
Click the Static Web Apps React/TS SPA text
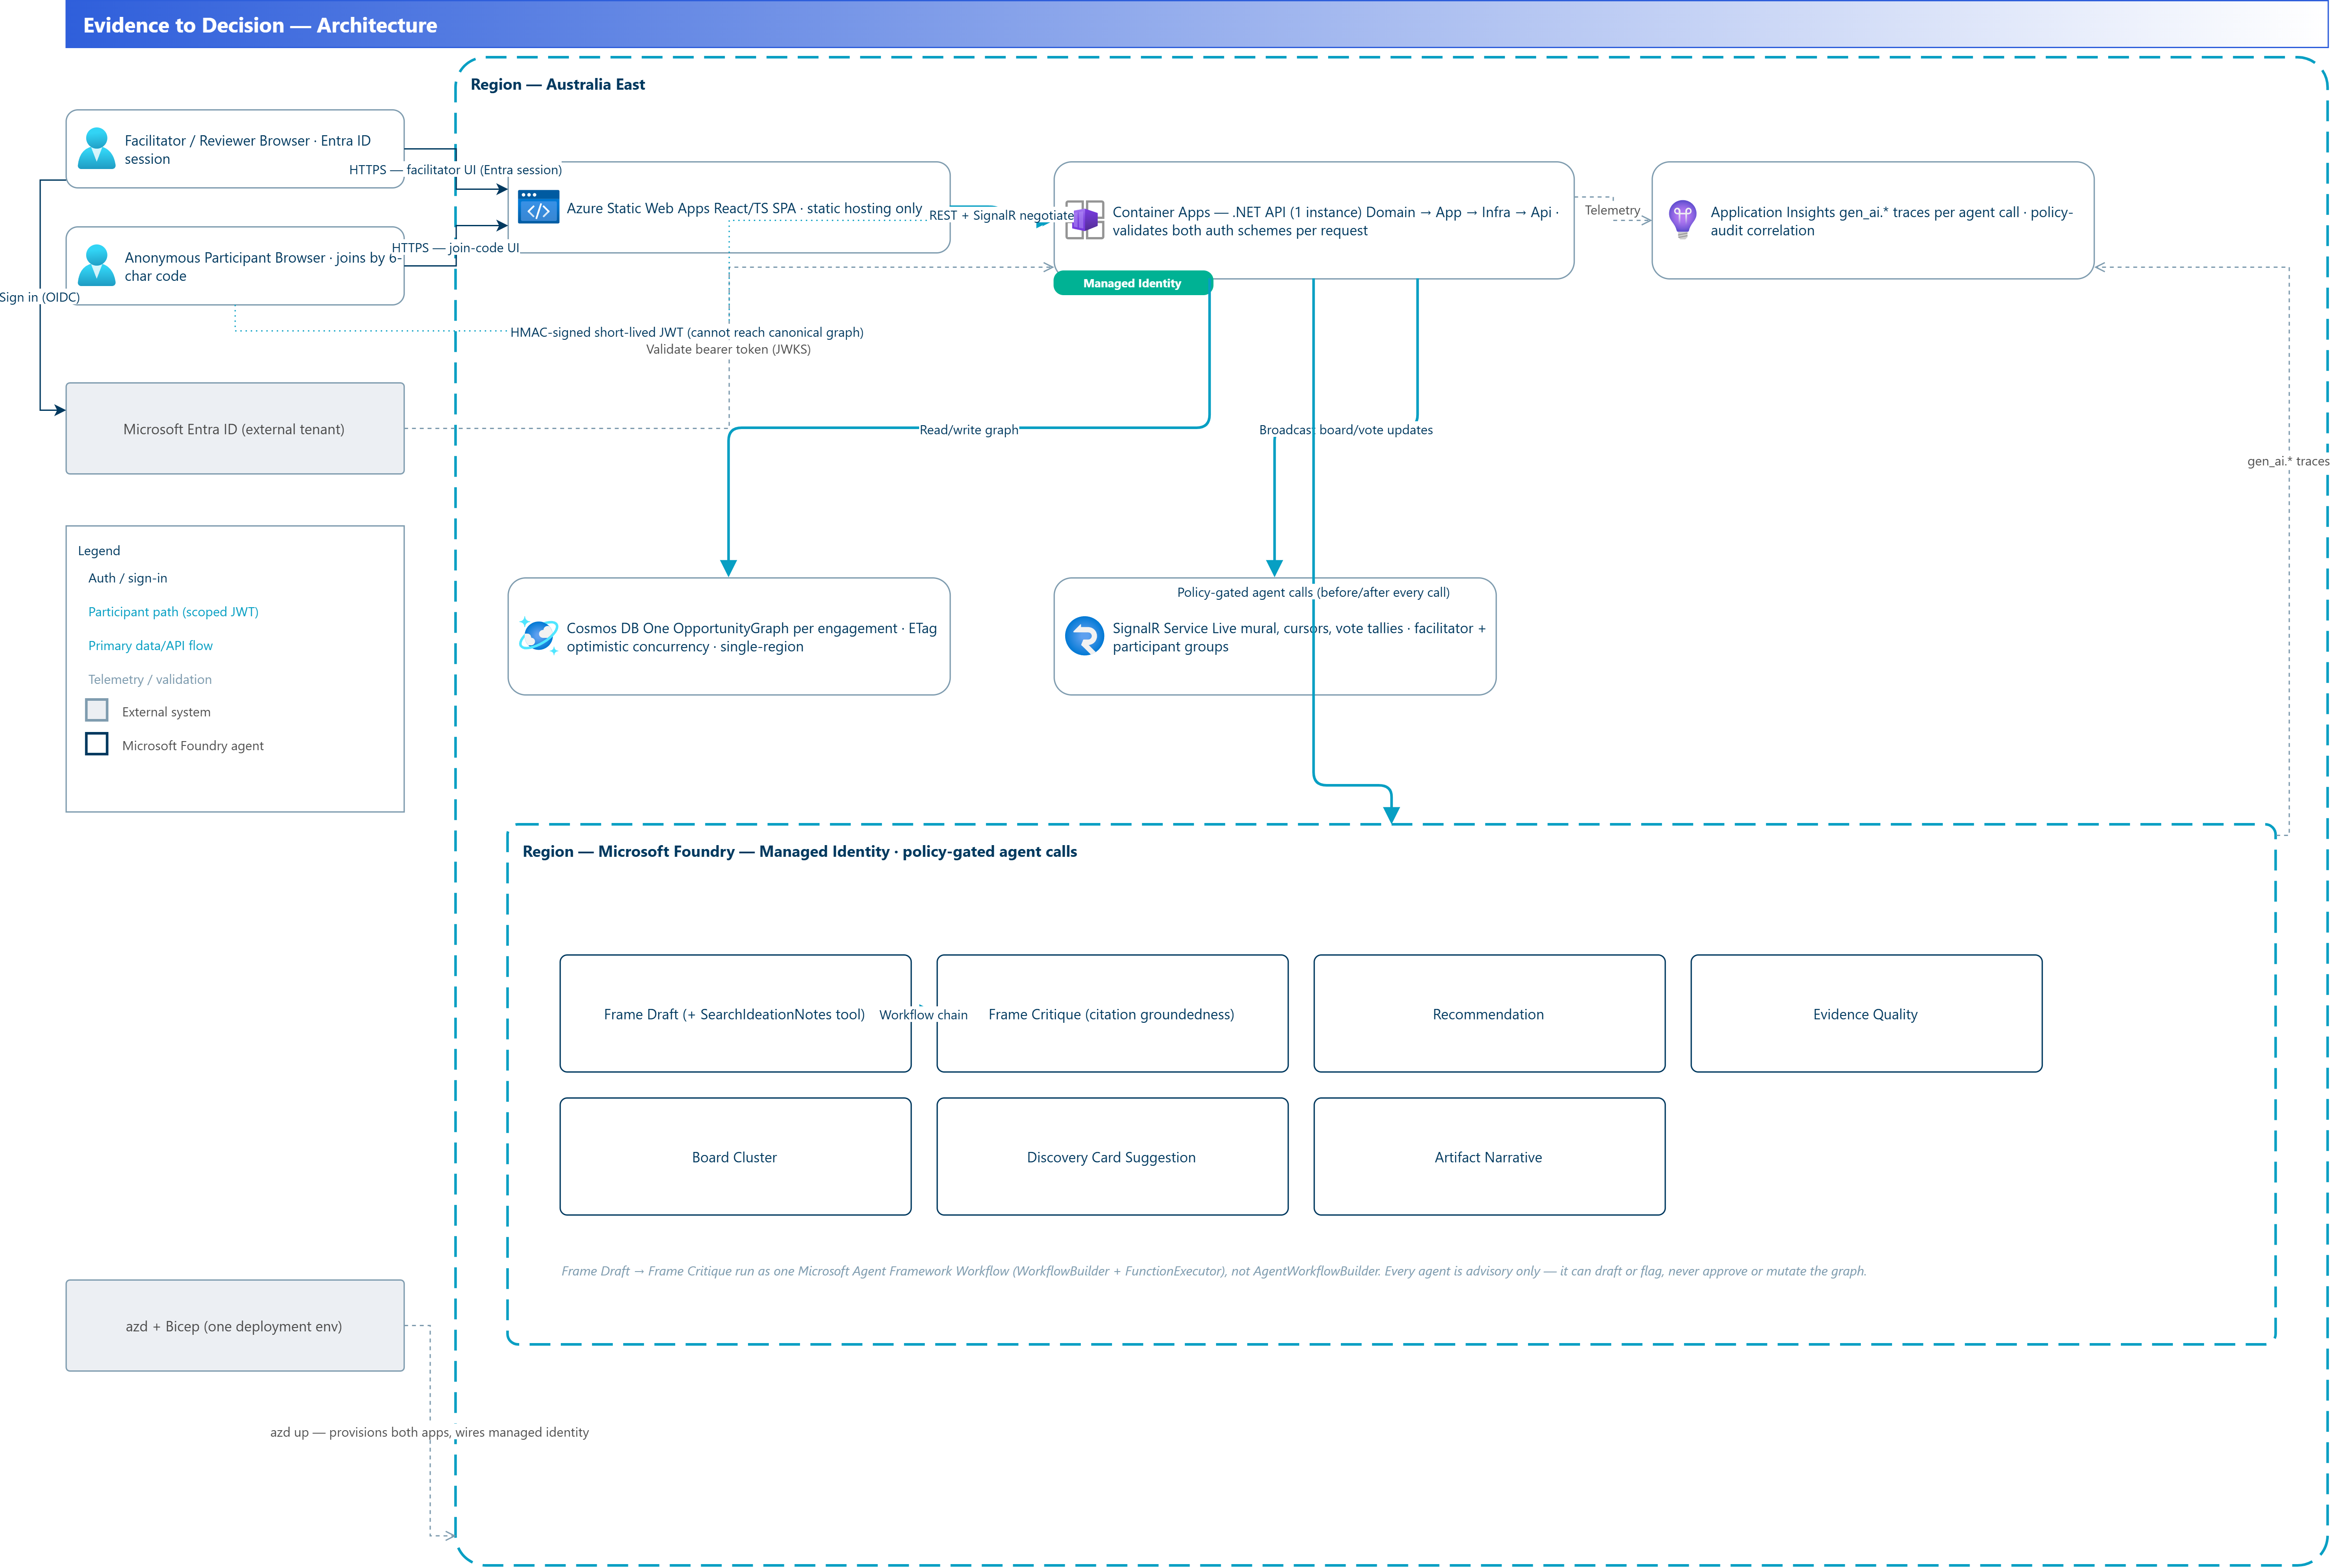(744, 208)
